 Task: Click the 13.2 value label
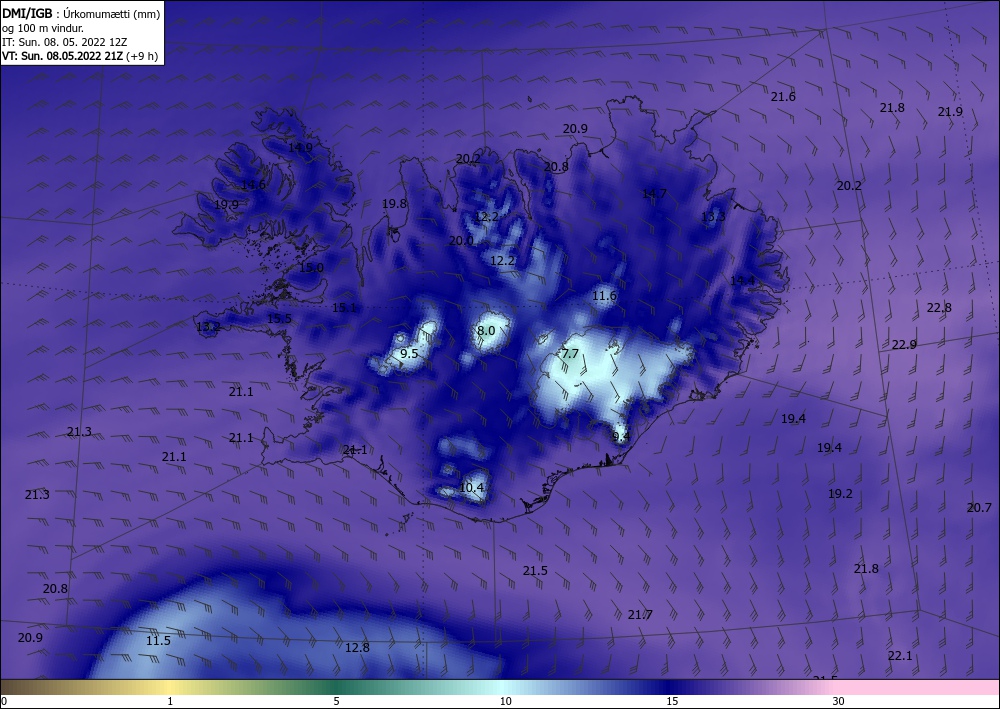coord(208,327)
